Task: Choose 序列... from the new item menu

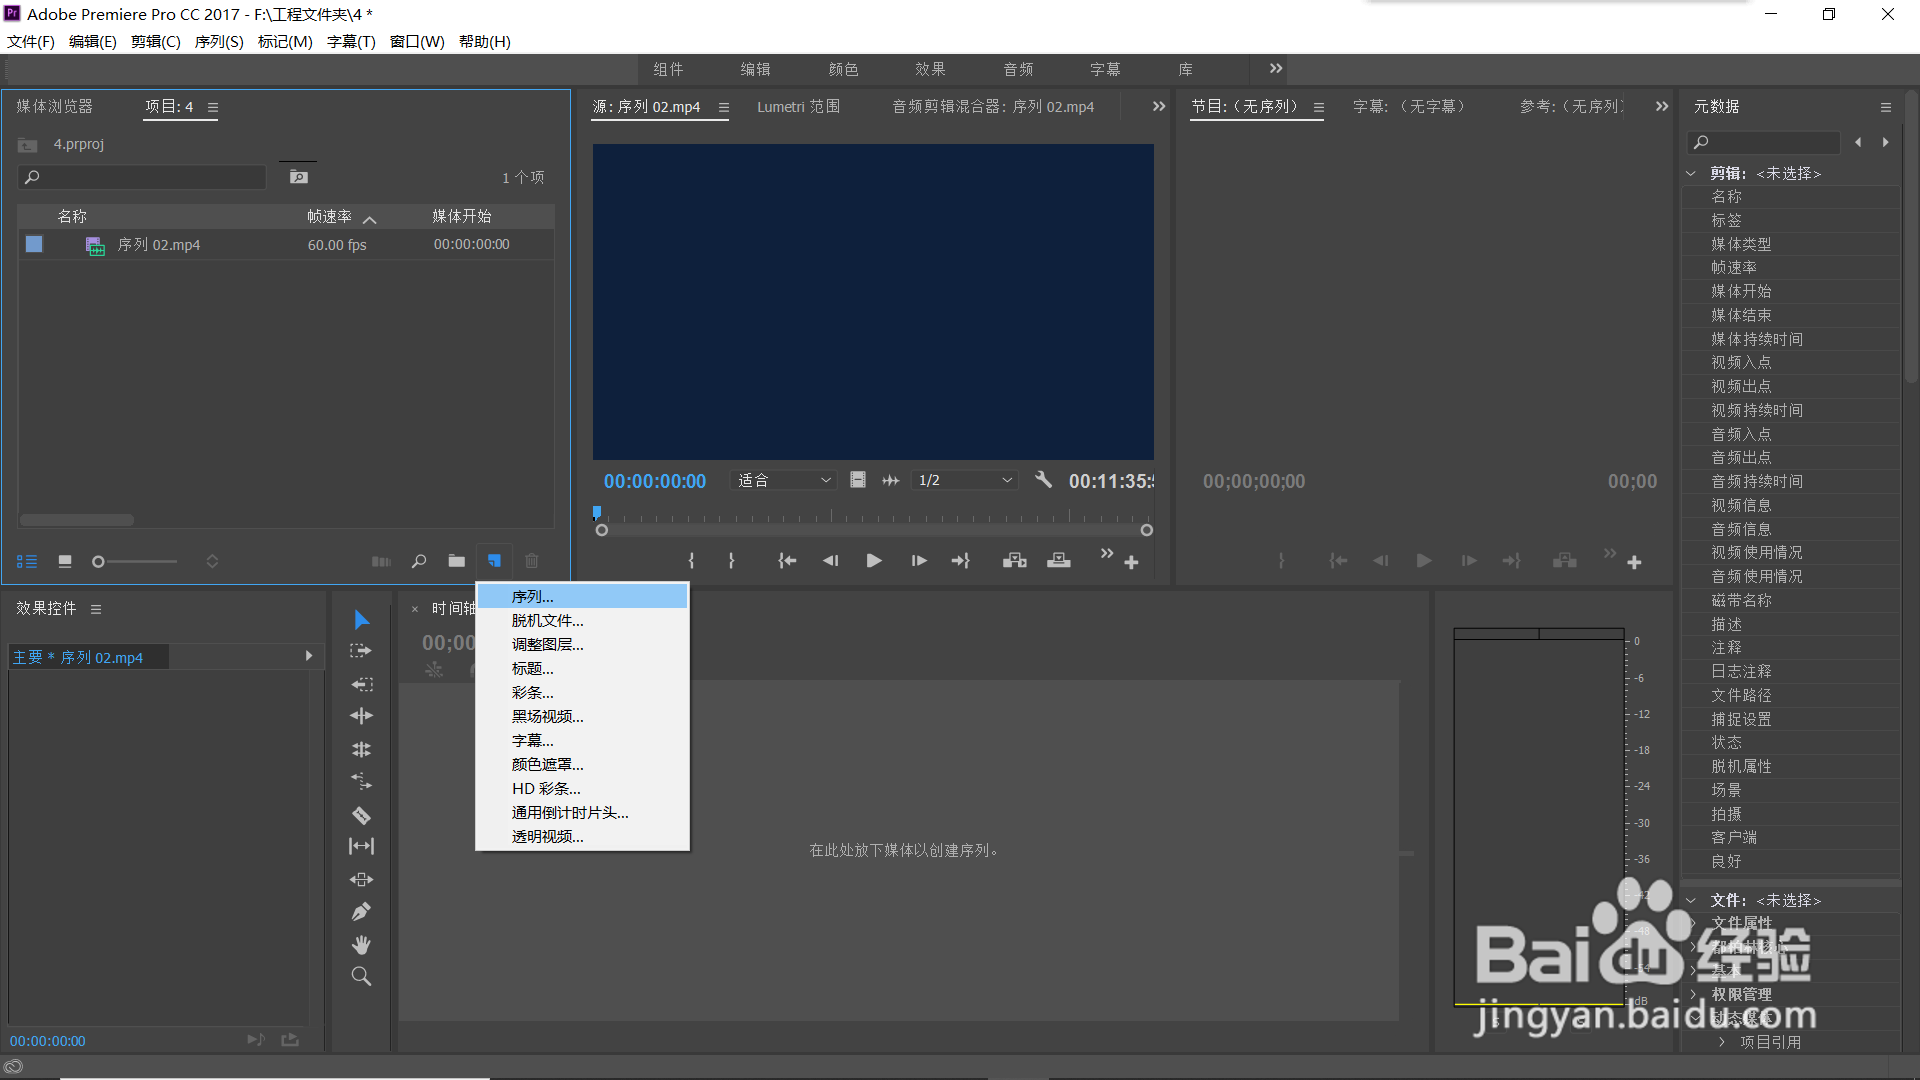Action: tap(582, 596)
